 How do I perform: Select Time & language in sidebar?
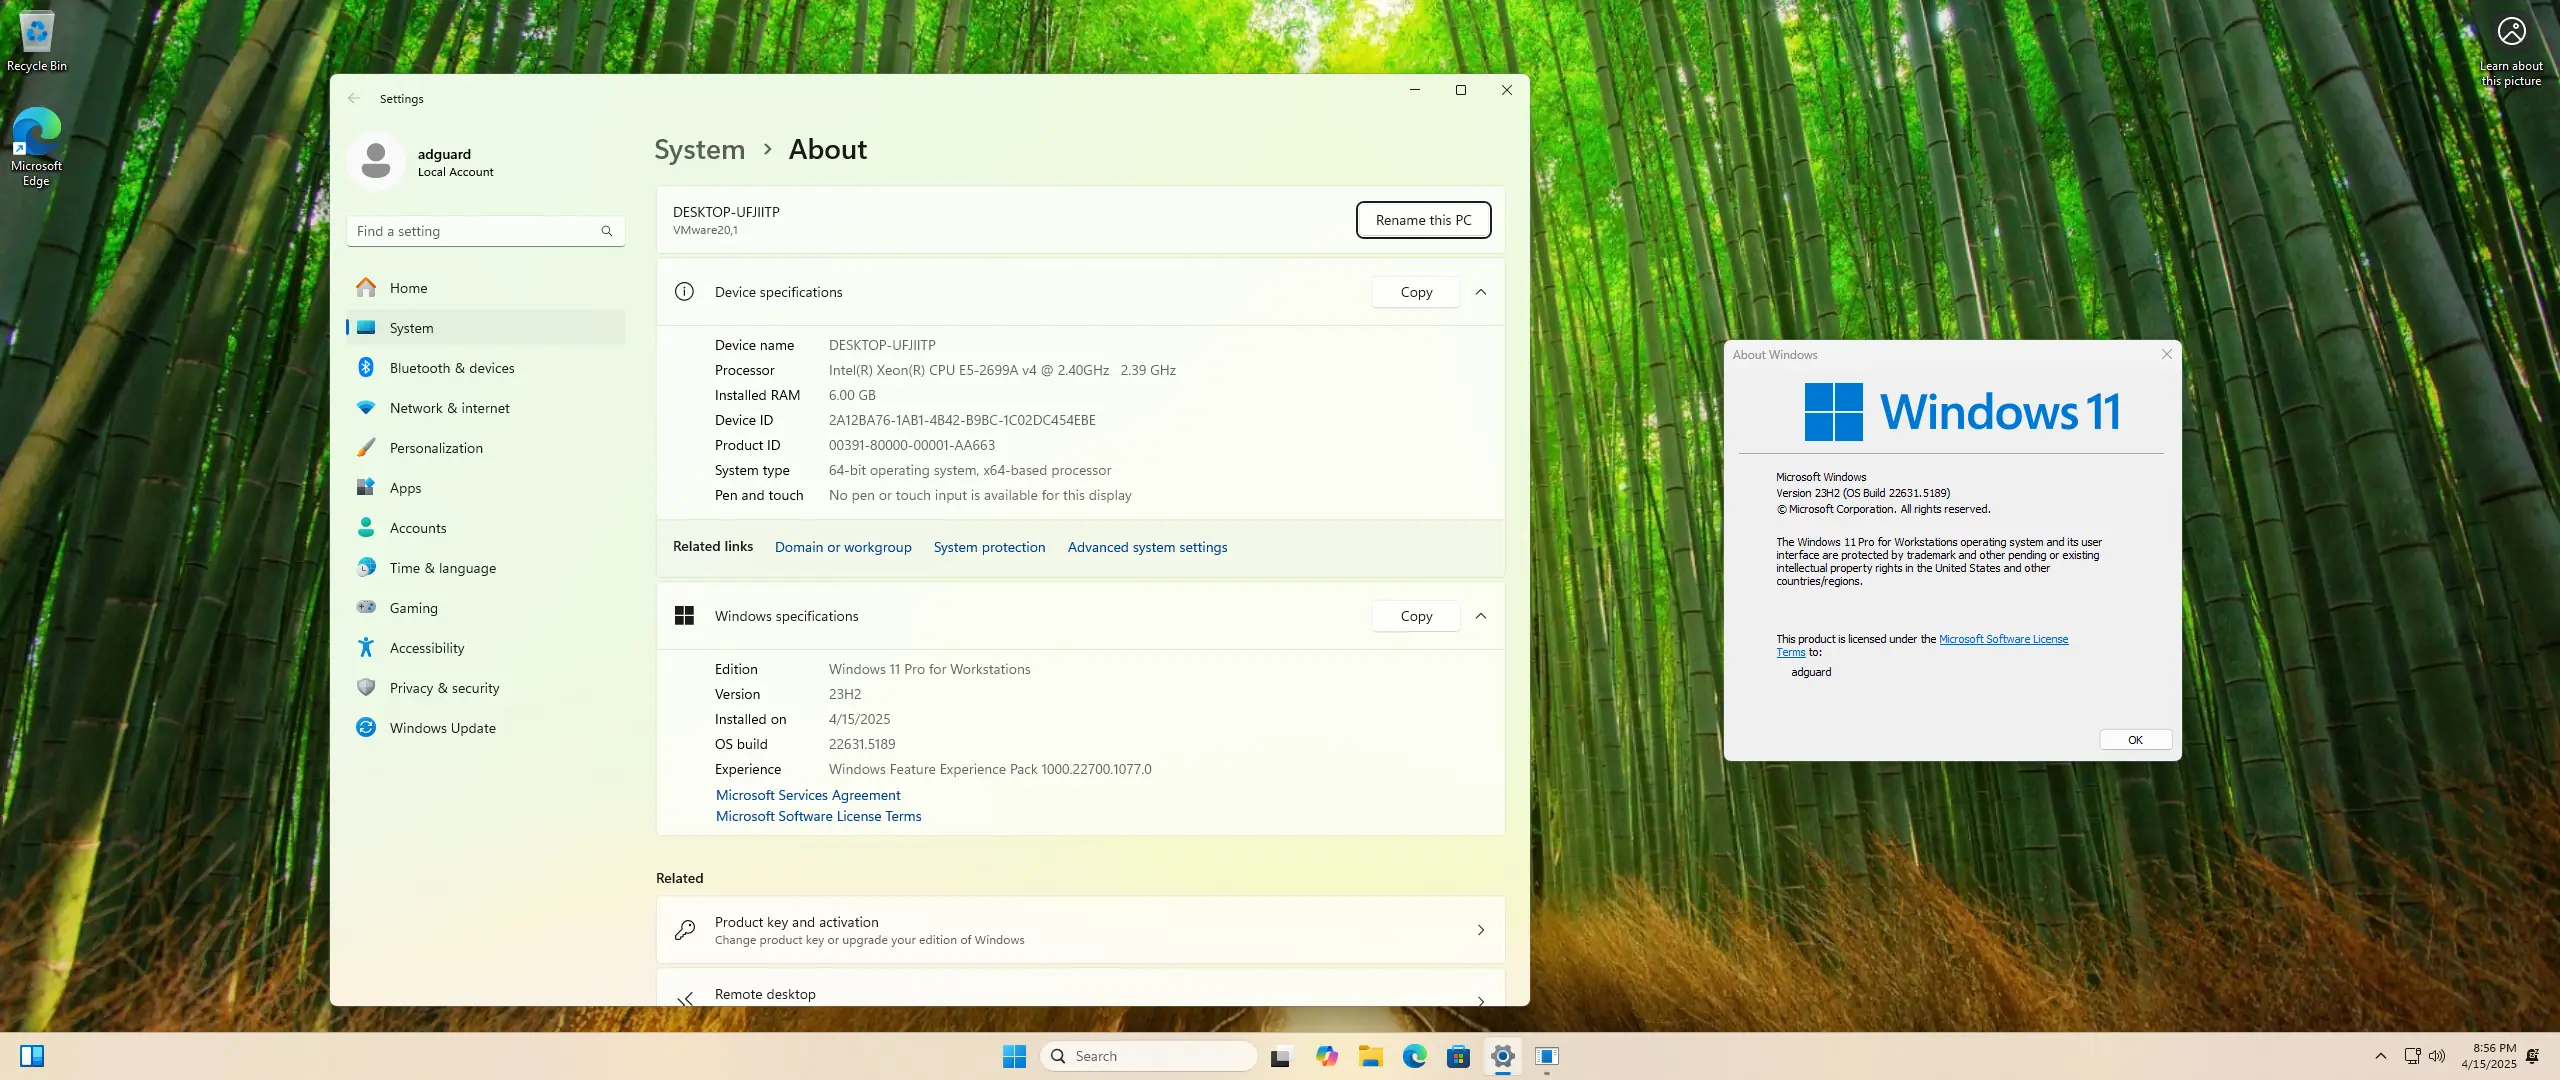tap(442, 568)
